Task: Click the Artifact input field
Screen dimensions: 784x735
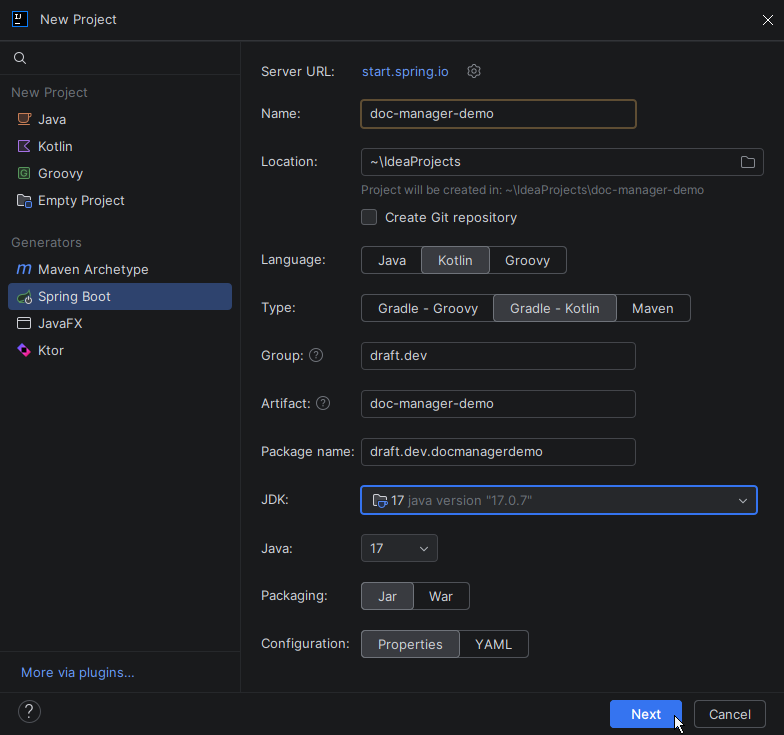Action: click(x=498, y=404)
